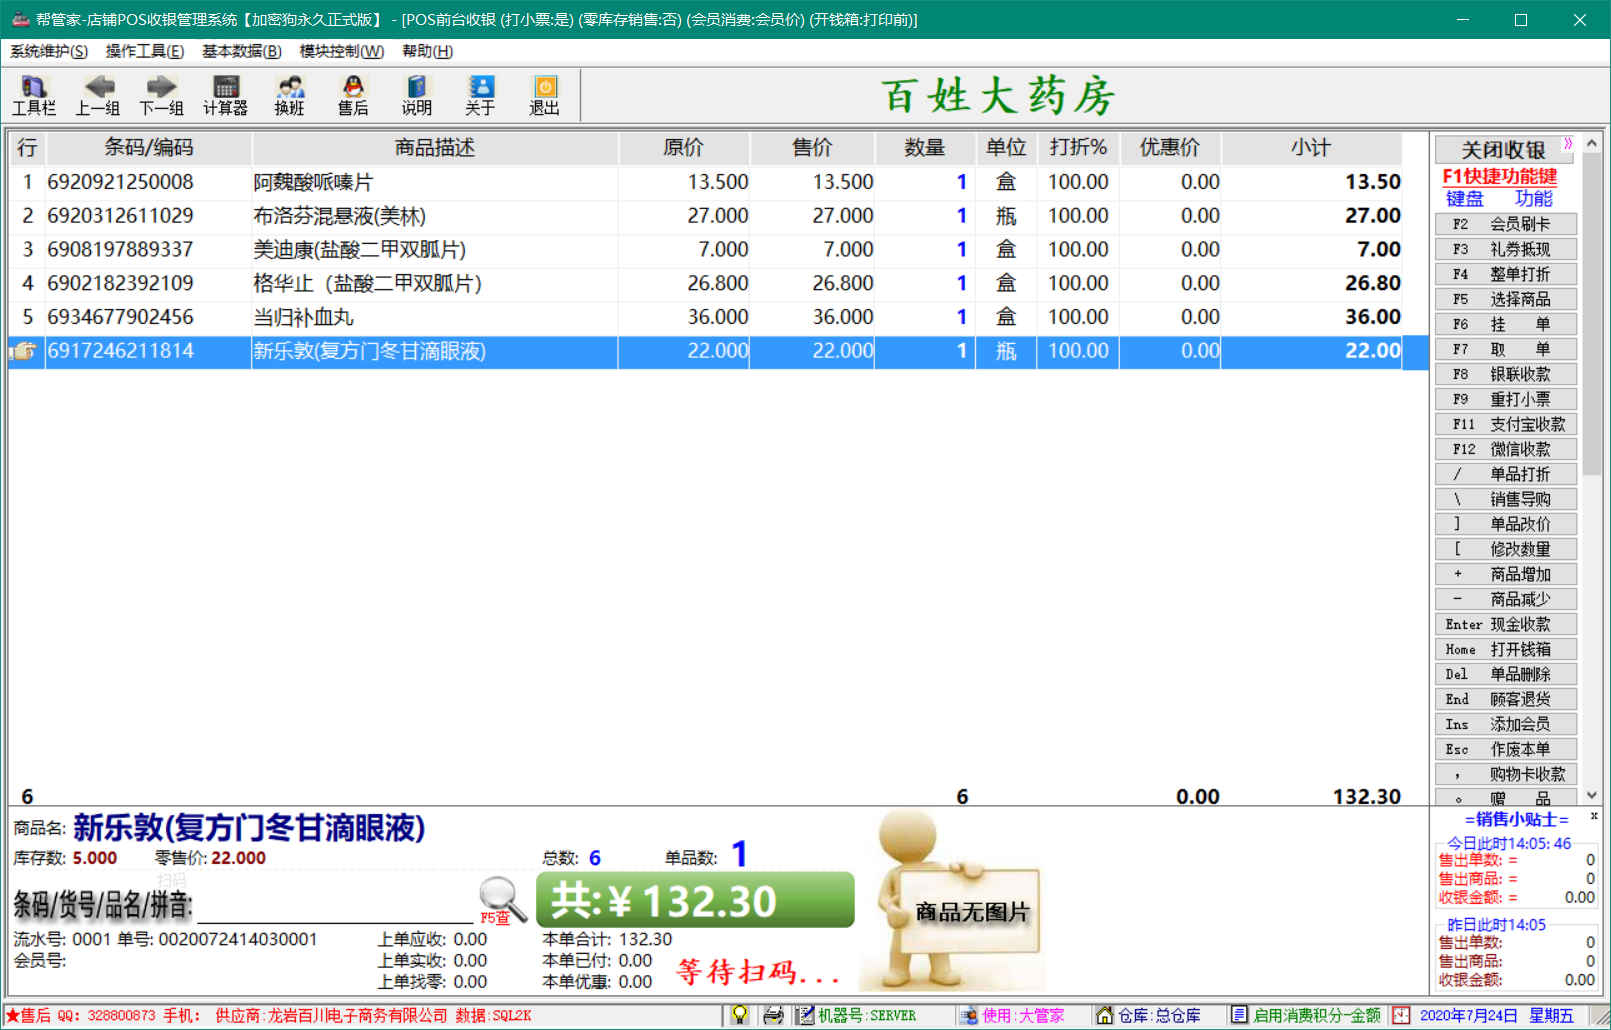Click 购物卡收款 button
Screen dimensions: 1611x1030
click(1506, 774)
